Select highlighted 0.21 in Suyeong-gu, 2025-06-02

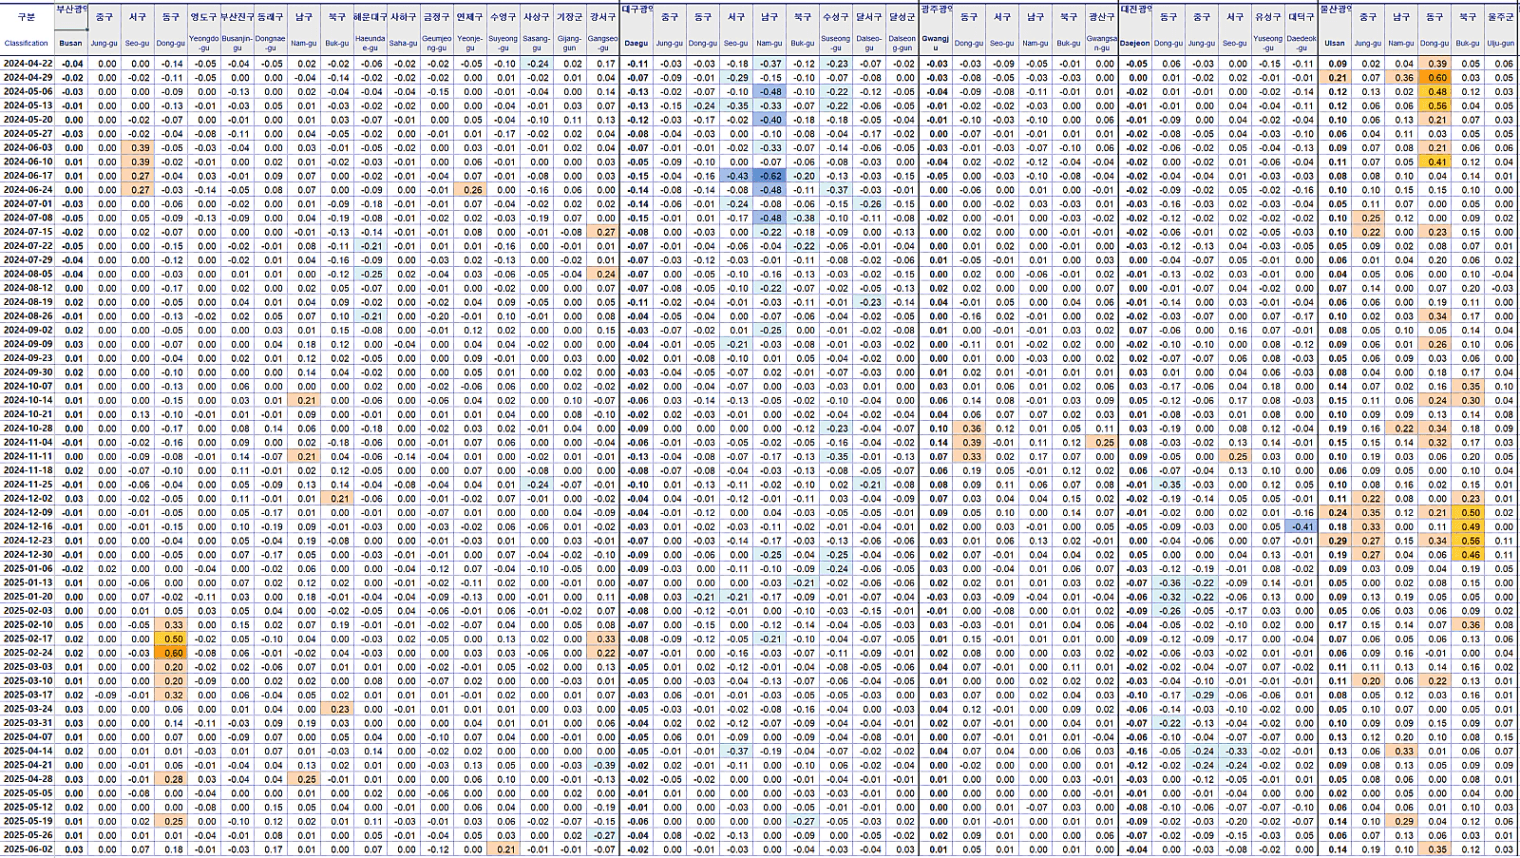503,849
